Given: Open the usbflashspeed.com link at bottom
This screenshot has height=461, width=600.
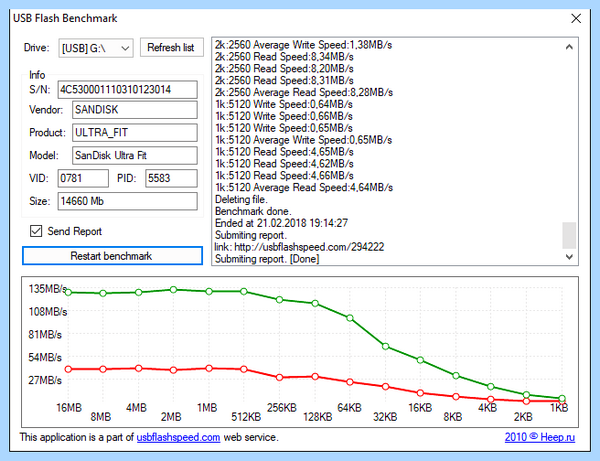Looking at the screenshot, I should point(178,437).
